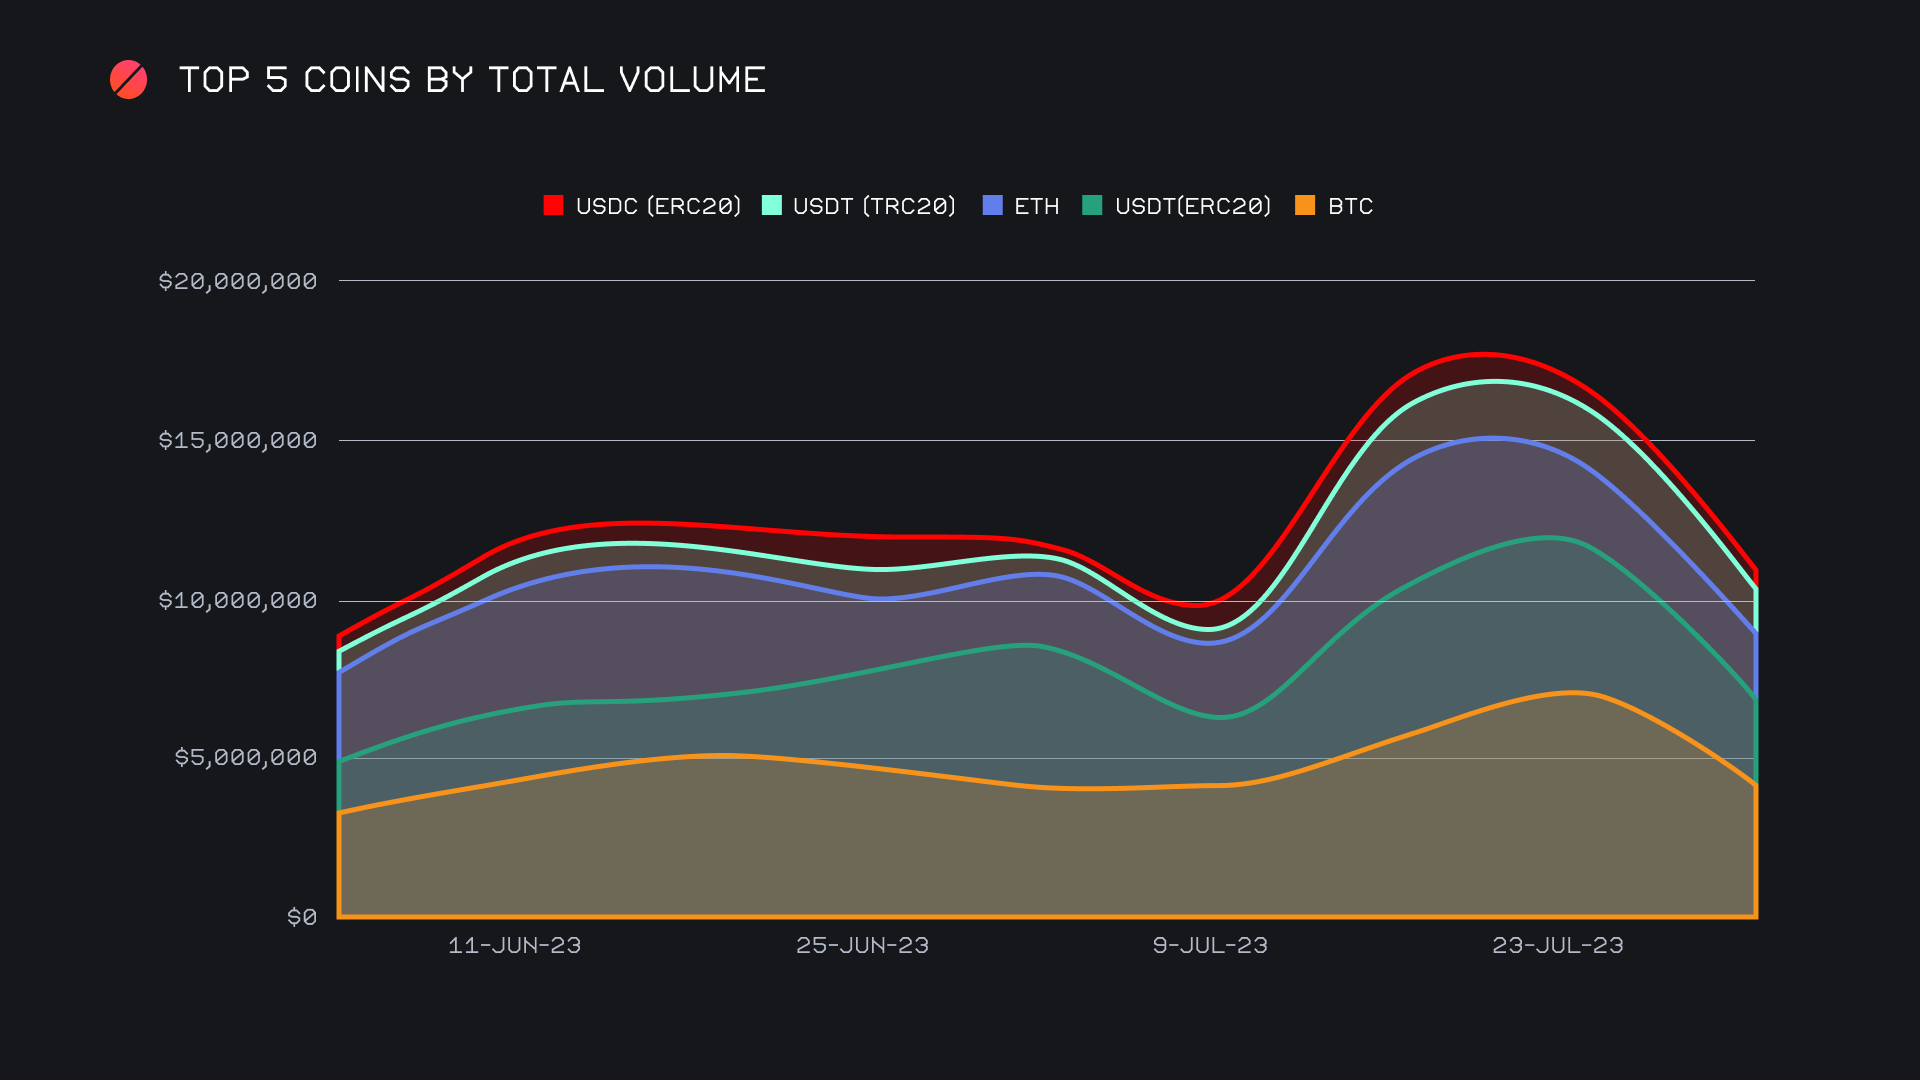Click the $20,000,000 y-axis label
The height and width of the screenshot is (1080, 1920).
click(x=238, y=281)
